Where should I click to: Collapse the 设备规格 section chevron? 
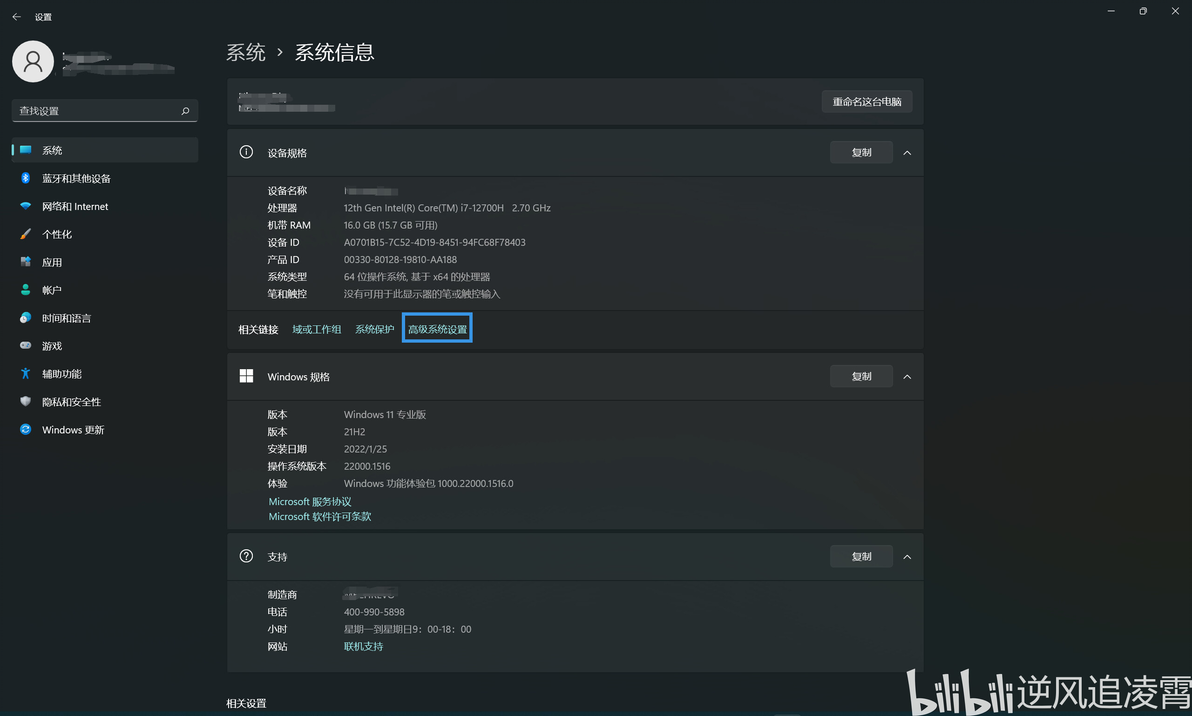[907, 153]
